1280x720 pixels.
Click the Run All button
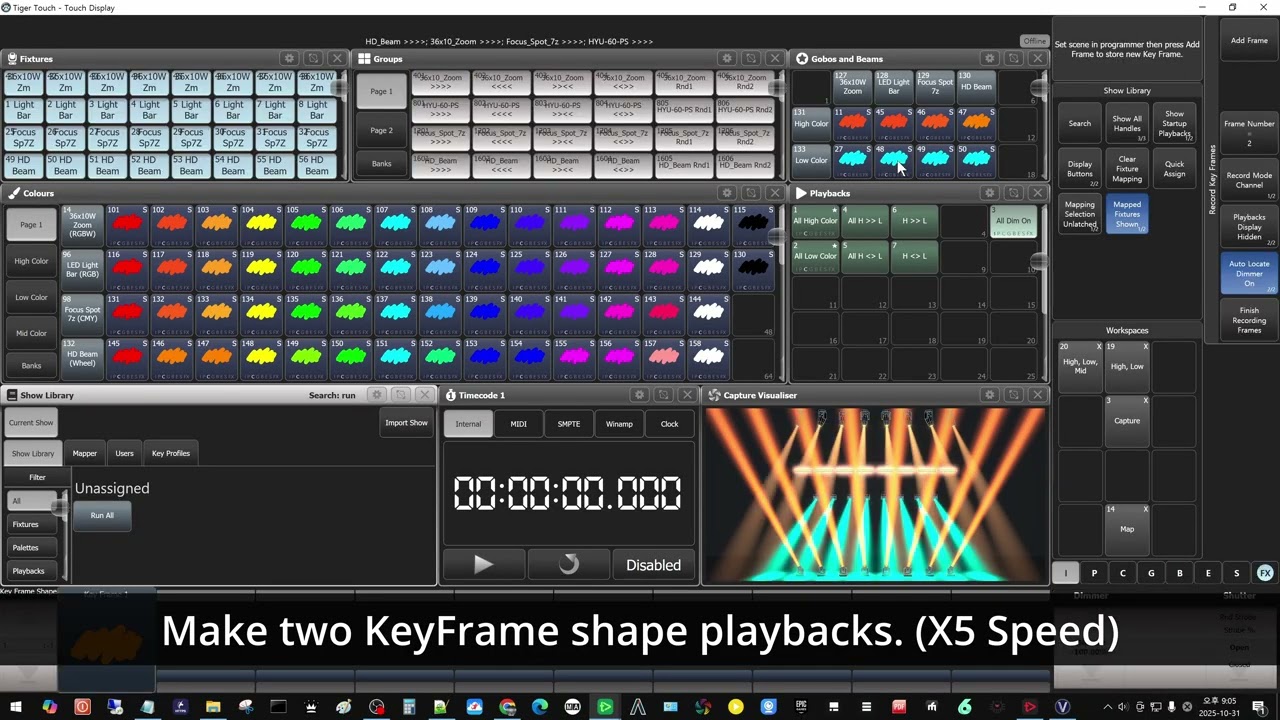click(x=102, y=515)
